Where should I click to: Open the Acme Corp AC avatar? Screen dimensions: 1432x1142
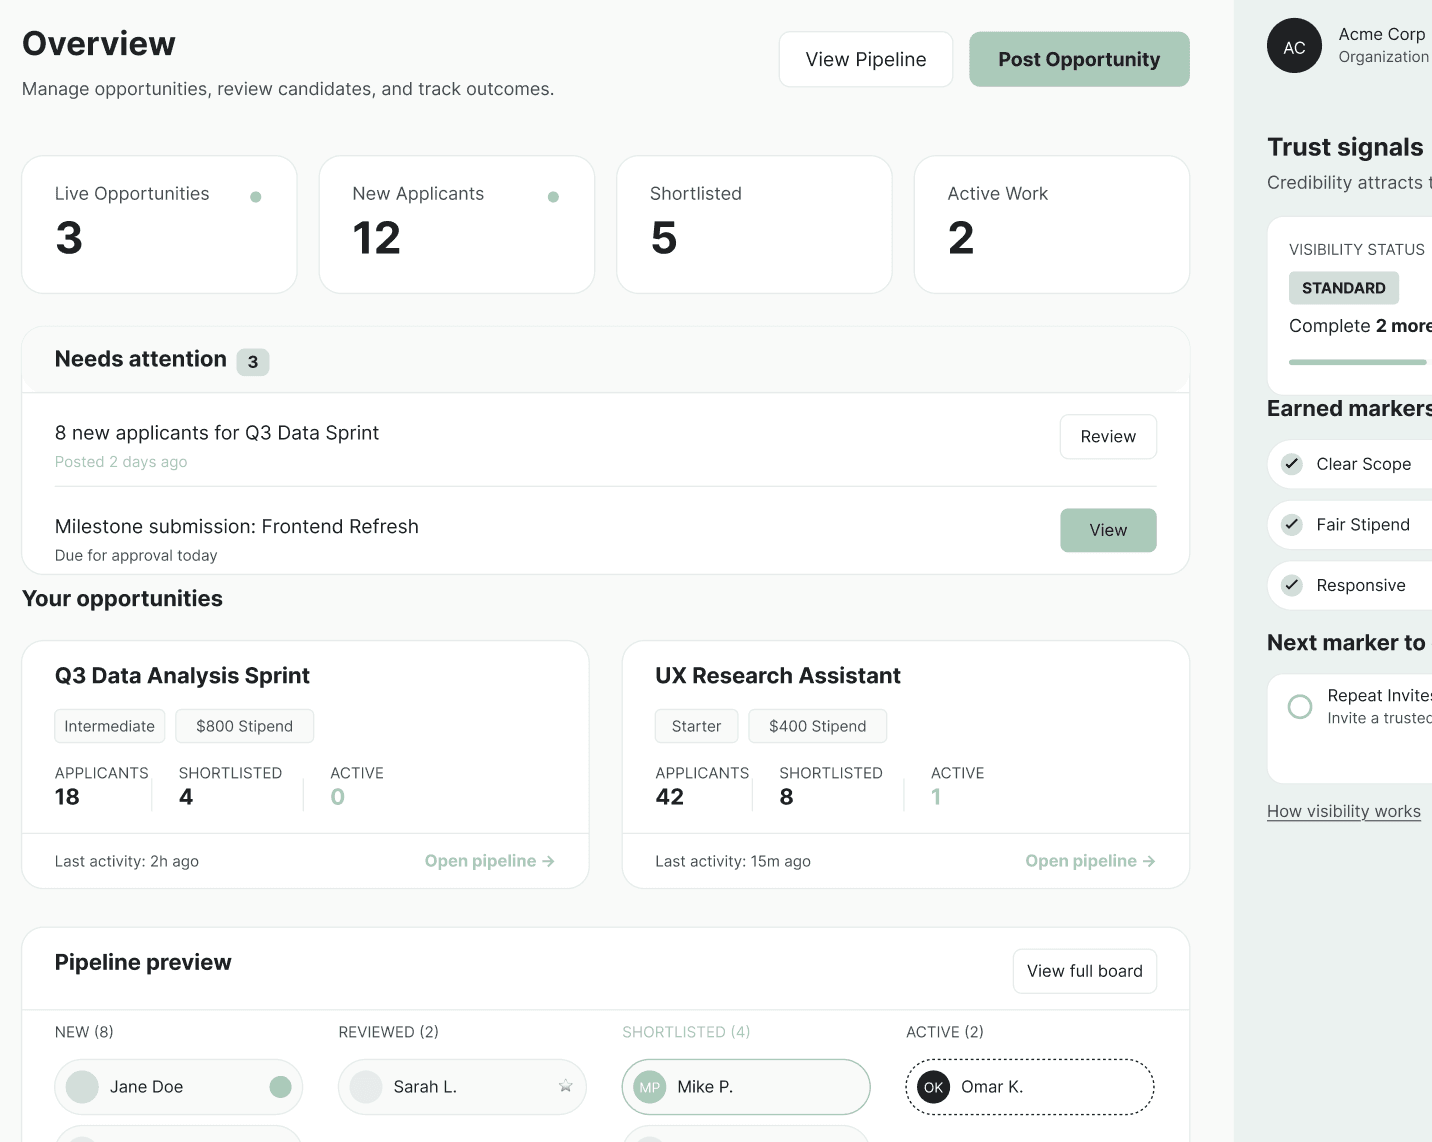[1294, 46]
